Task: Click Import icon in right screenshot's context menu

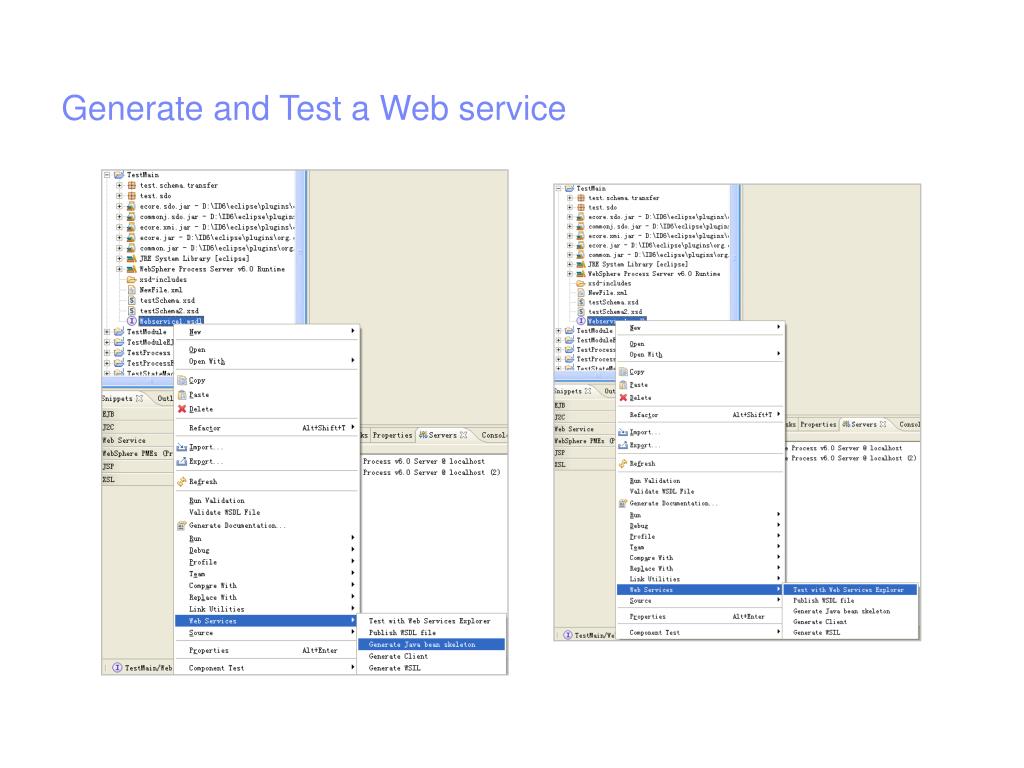Action: point(623,432)
